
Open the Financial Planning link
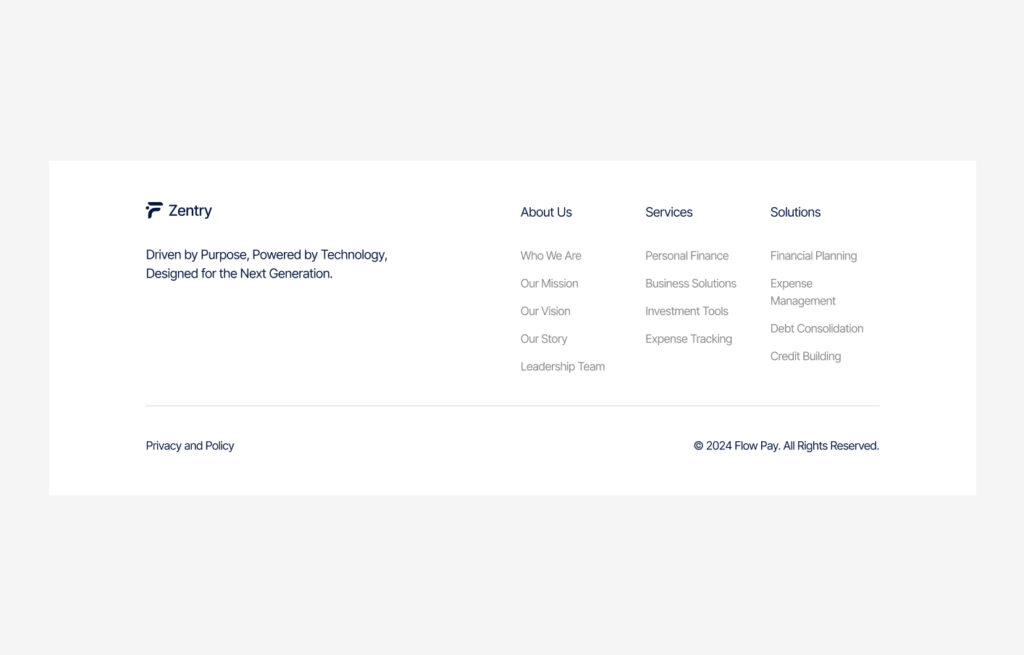coord(813,256)
